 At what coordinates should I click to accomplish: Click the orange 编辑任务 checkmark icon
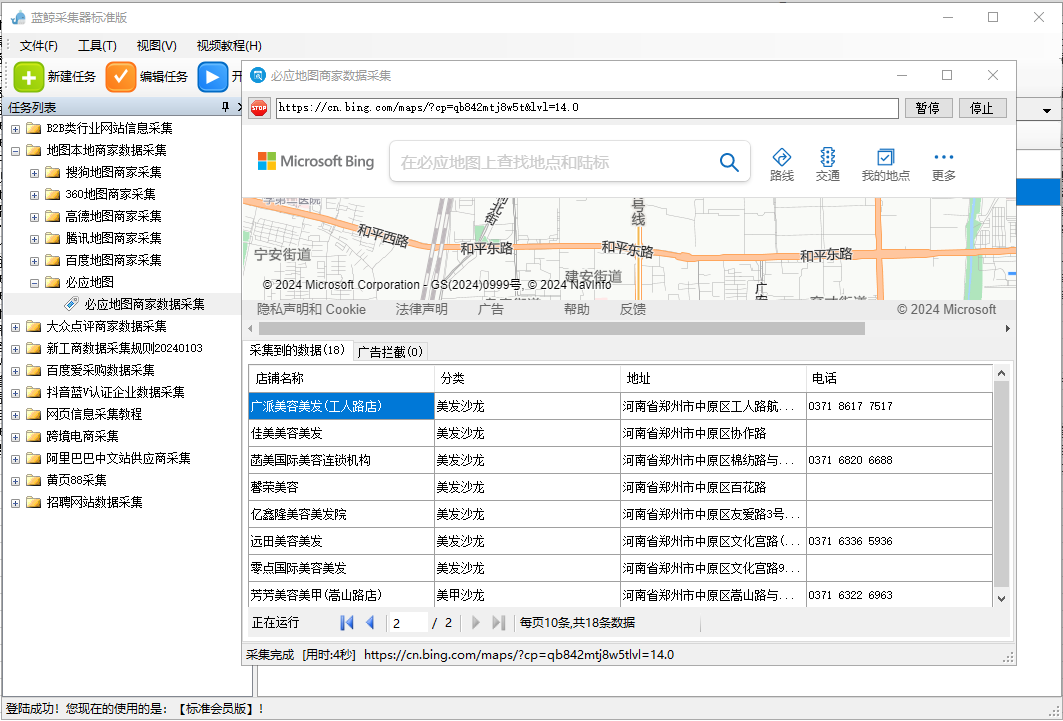(121, 77)
